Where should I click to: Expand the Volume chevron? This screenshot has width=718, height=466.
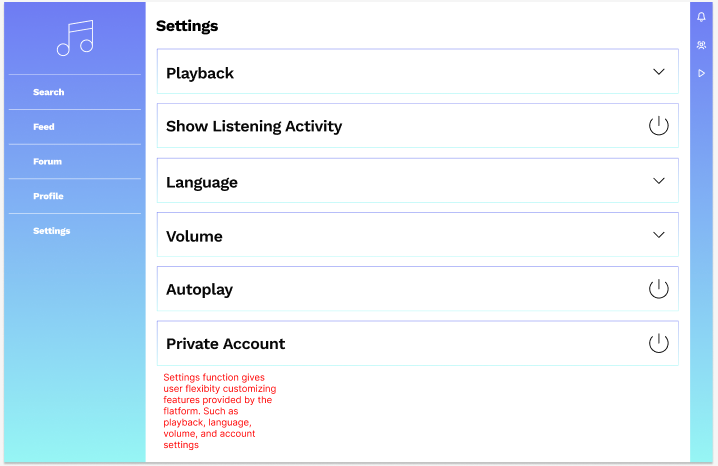pyautogui.click(x=658, y=235)
